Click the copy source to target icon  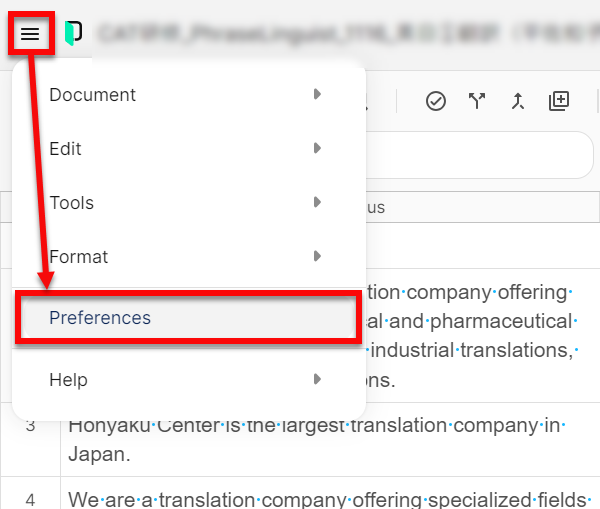tap(559, 101)
